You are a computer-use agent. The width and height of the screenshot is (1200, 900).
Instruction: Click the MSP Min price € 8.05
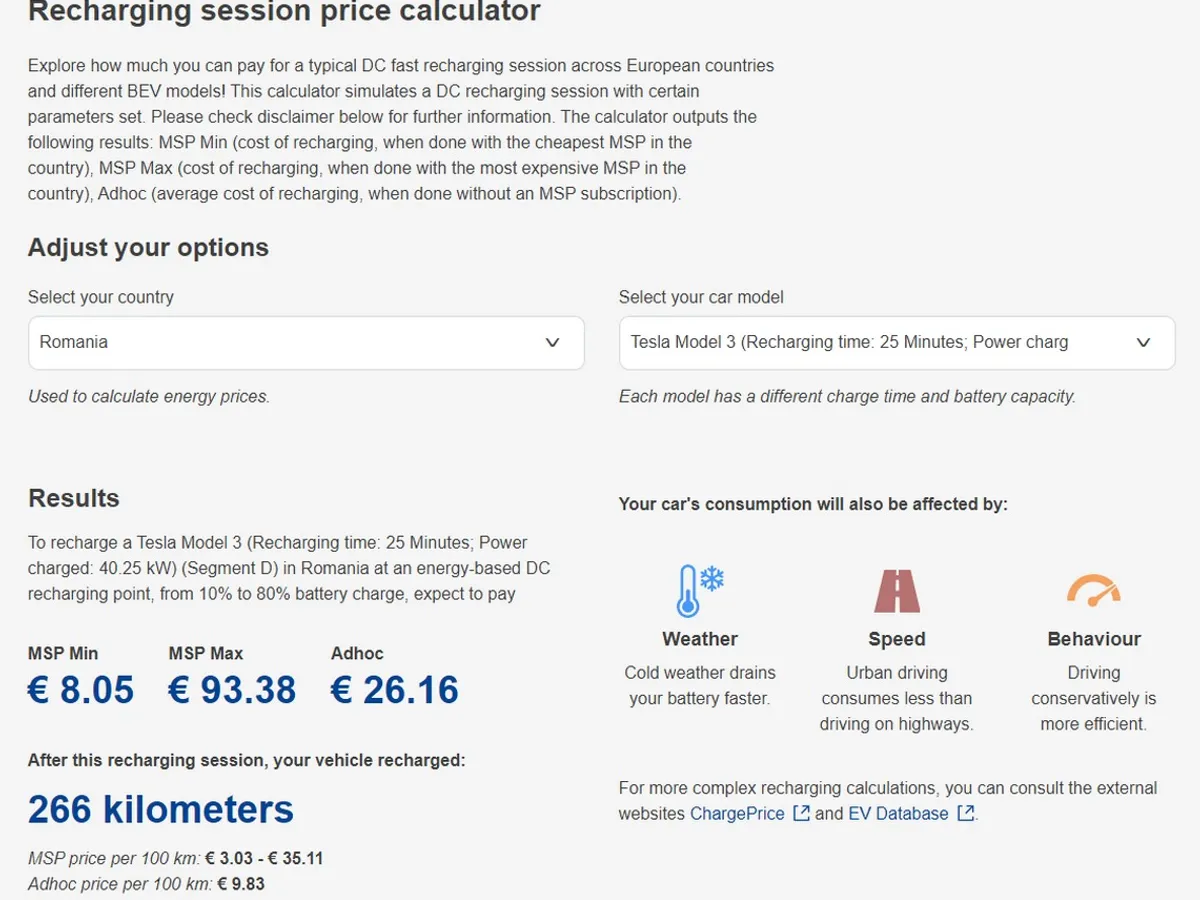81,690
